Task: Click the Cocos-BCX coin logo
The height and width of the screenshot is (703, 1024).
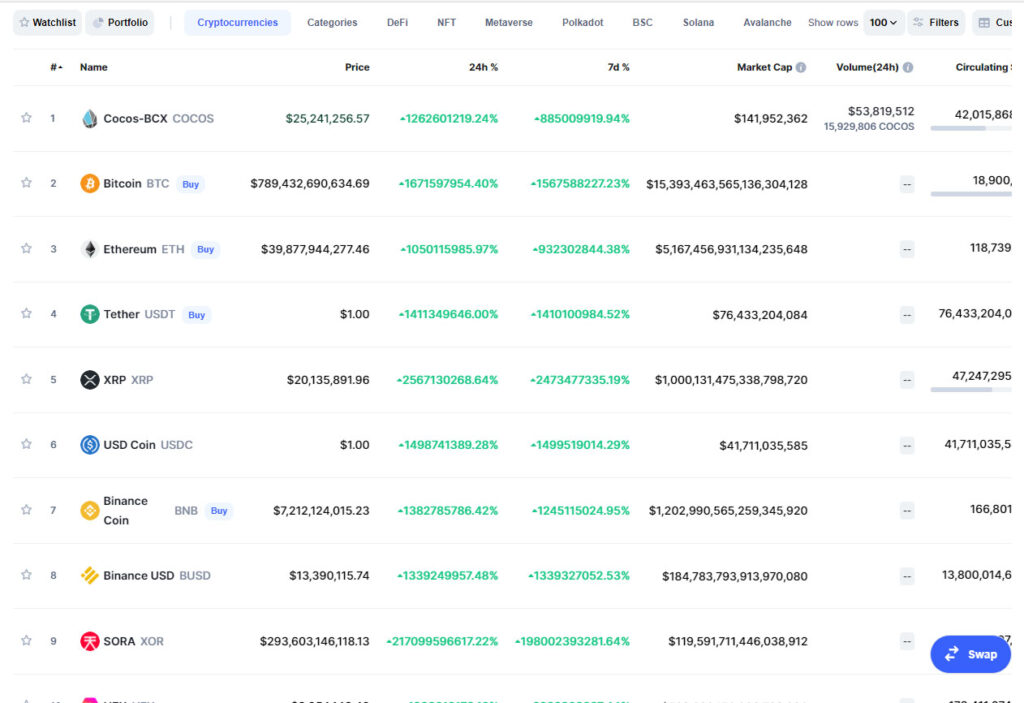Action: 89,118
